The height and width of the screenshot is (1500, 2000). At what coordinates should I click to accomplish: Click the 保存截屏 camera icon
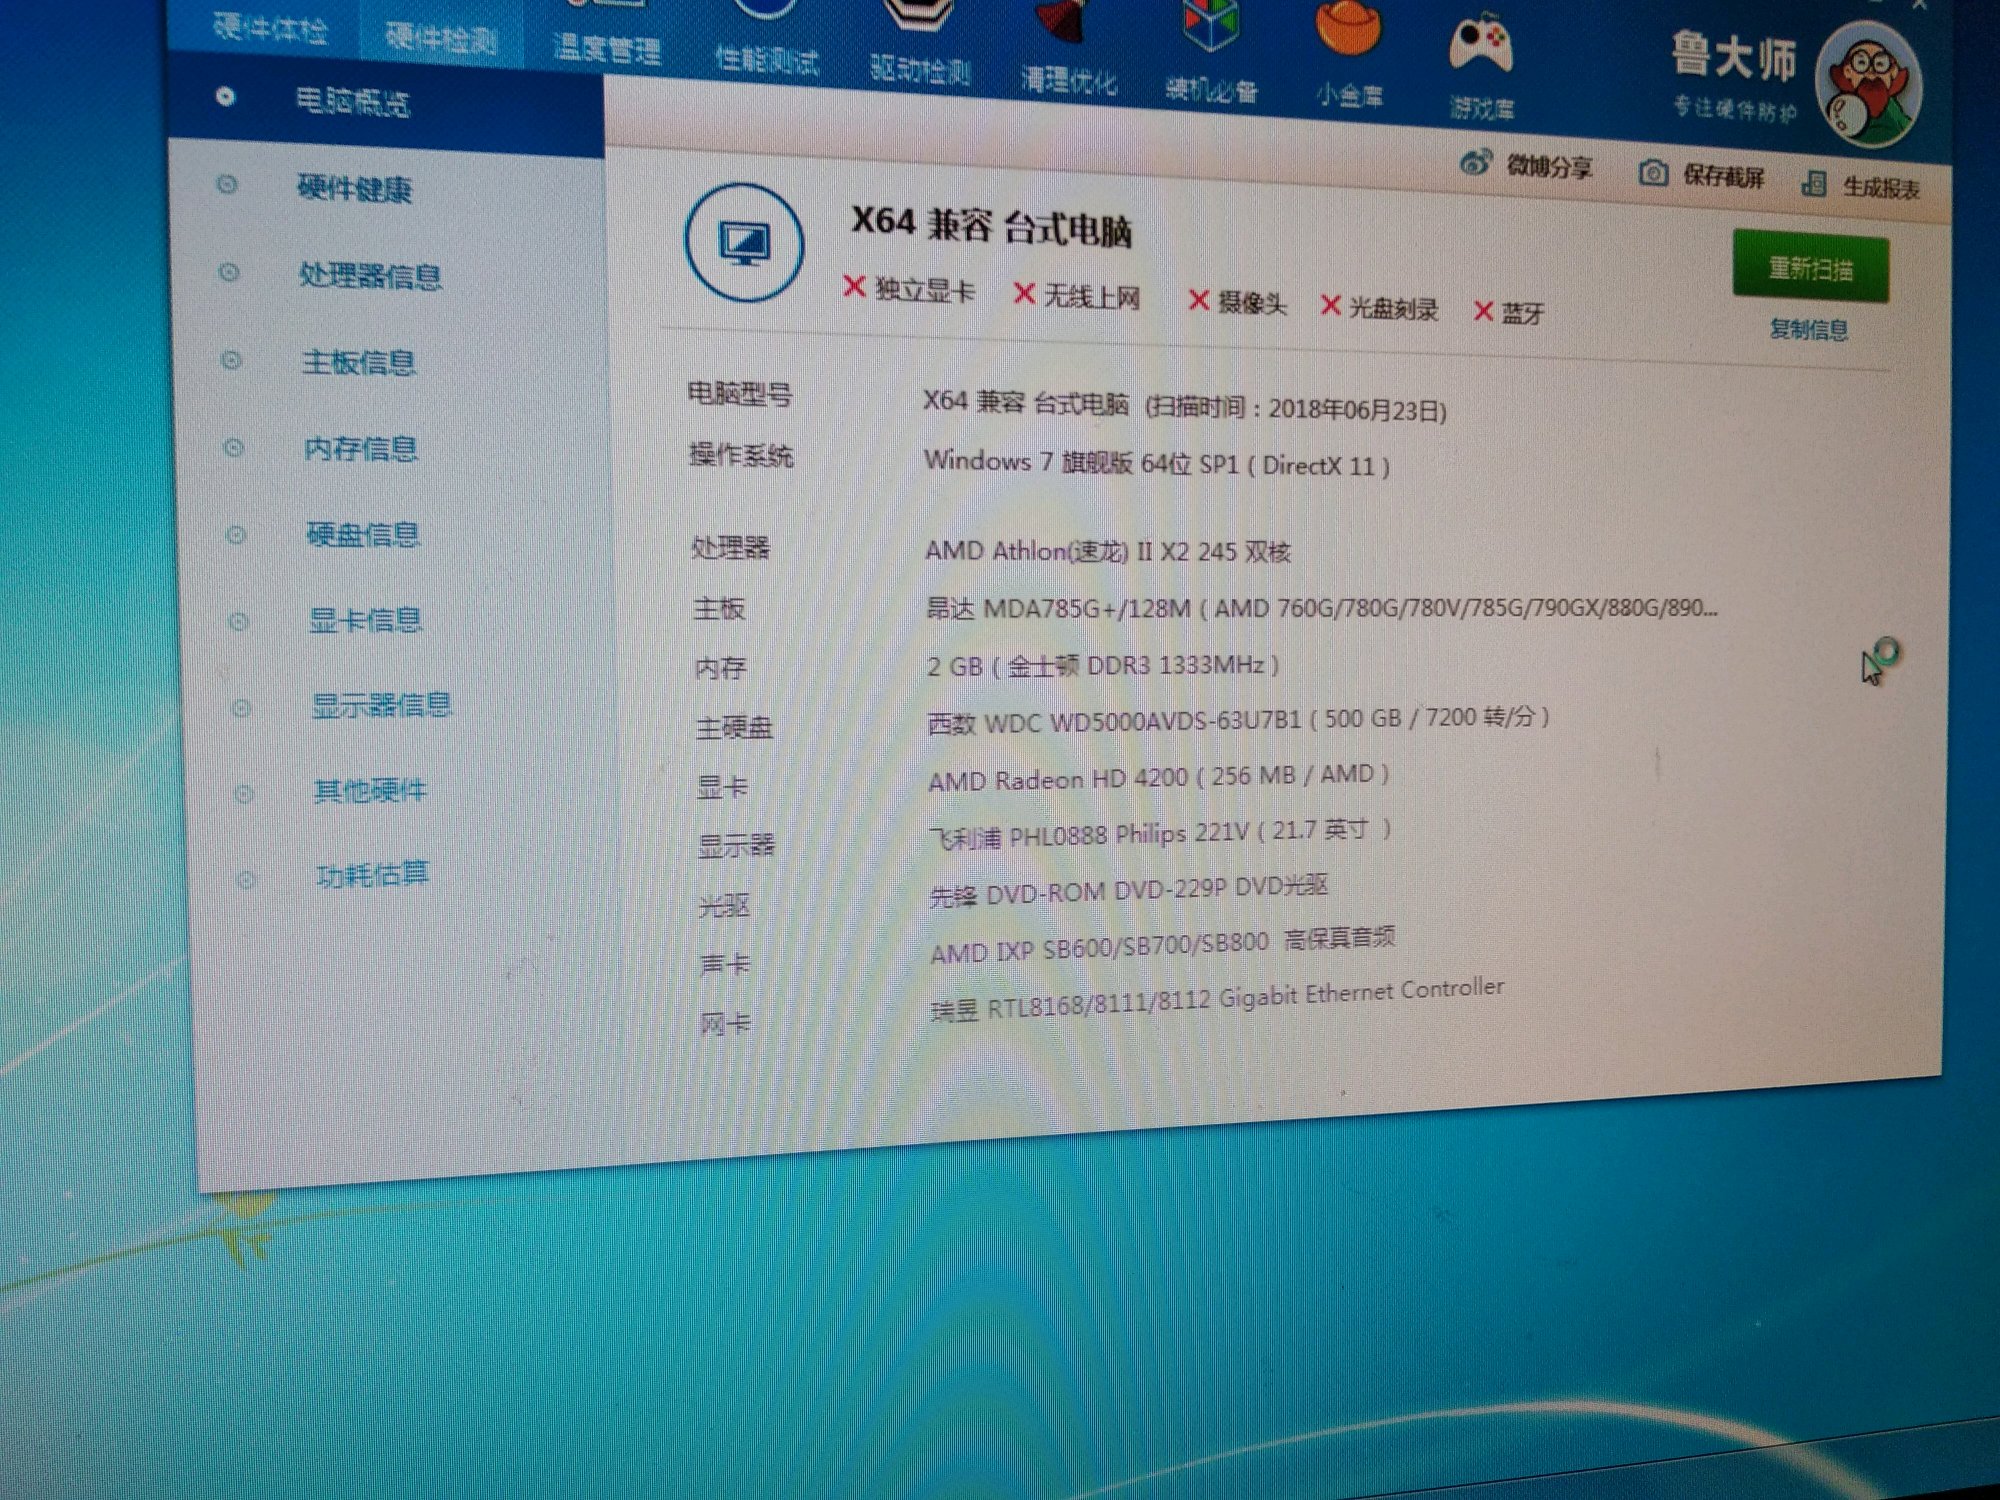click(x=1653, y=173)
